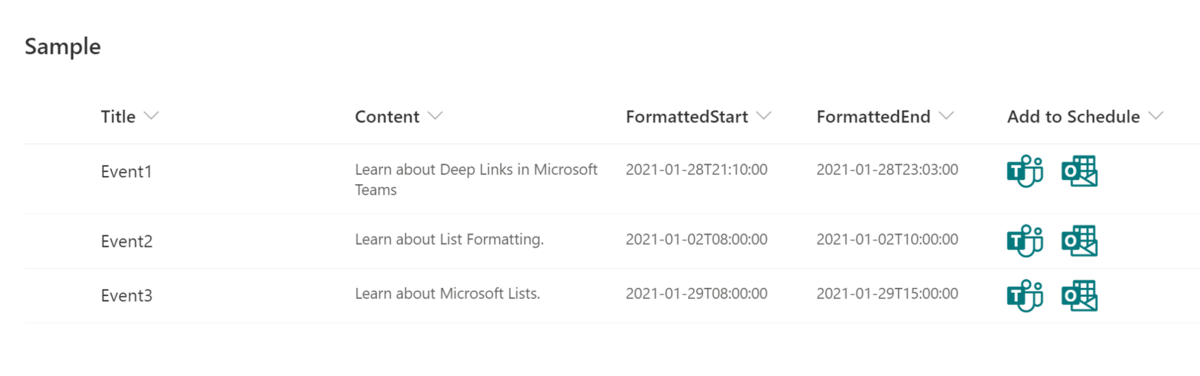Add Event2 to schedule via Teams icon

pyautogui.click(x=1025, y=241)
